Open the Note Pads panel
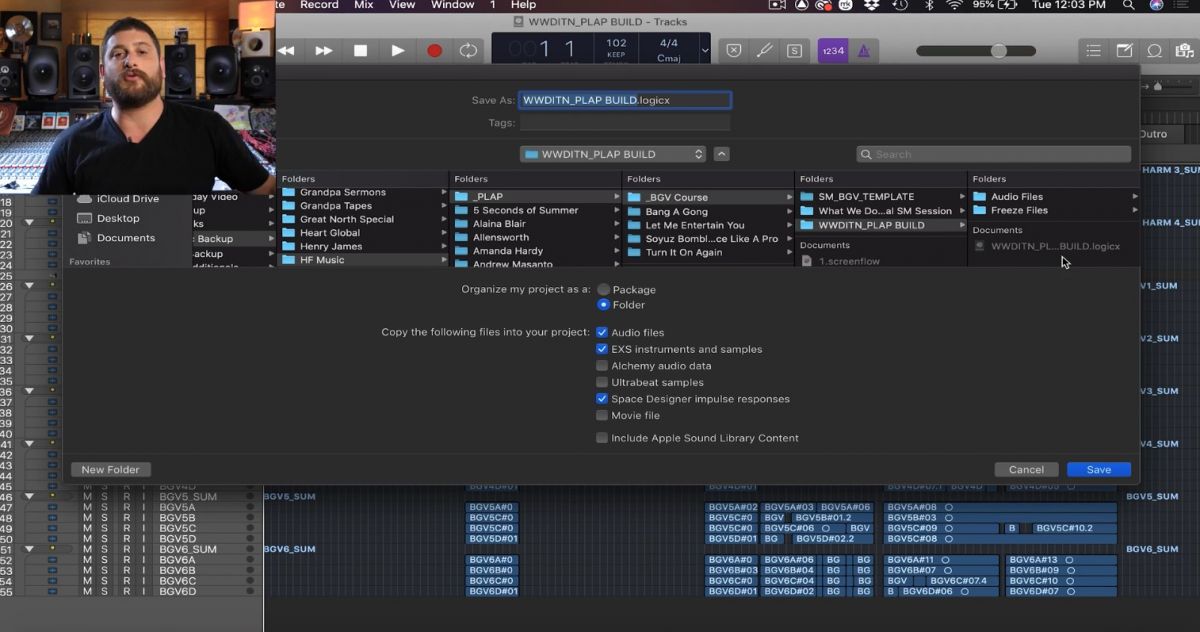The width and height of the screenshot is (1200, 632). (x=1123, y=50)
